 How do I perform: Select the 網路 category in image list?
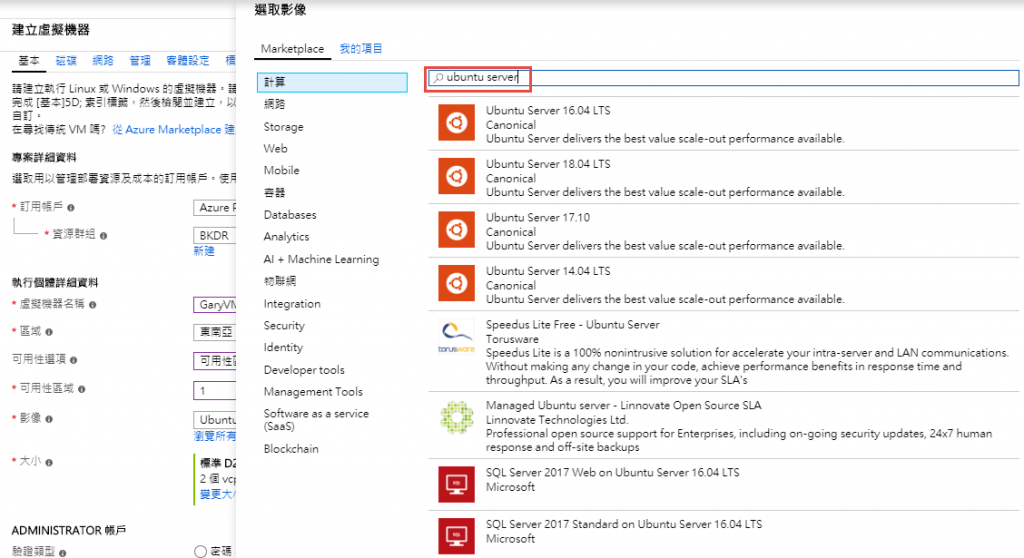pos(274,104)
